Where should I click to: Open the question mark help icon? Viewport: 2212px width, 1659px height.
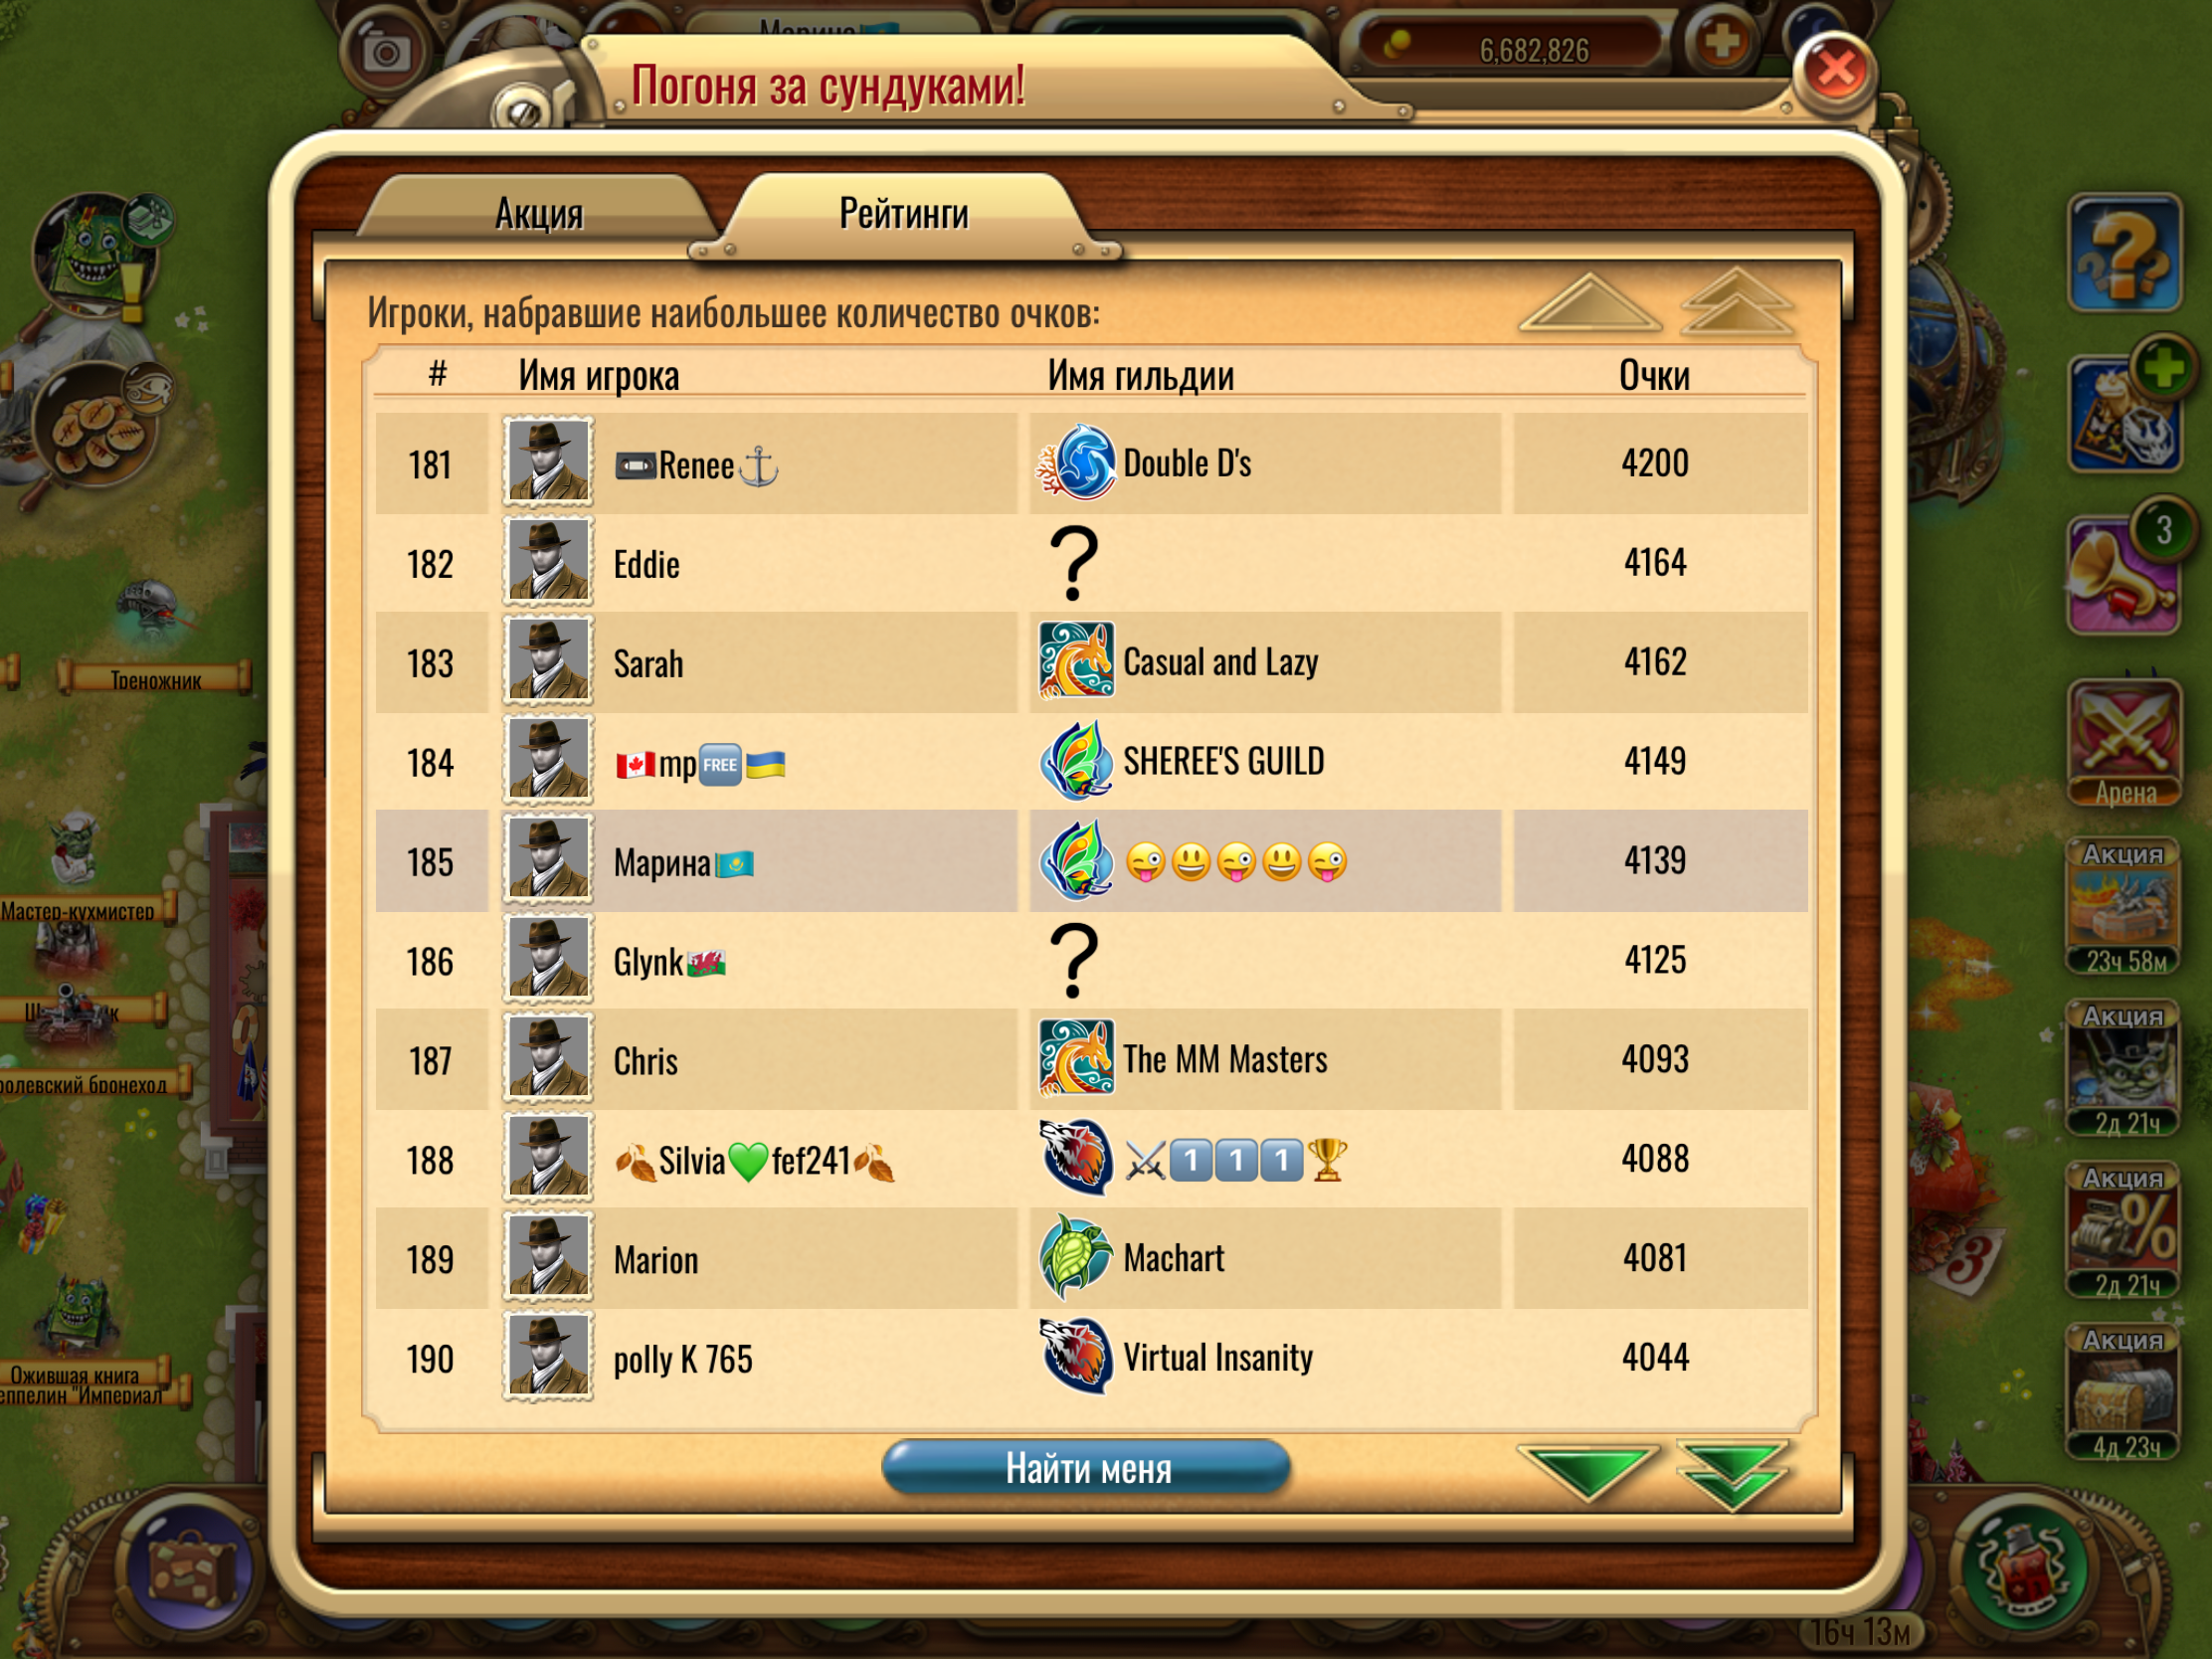[x=2124, y=253]
